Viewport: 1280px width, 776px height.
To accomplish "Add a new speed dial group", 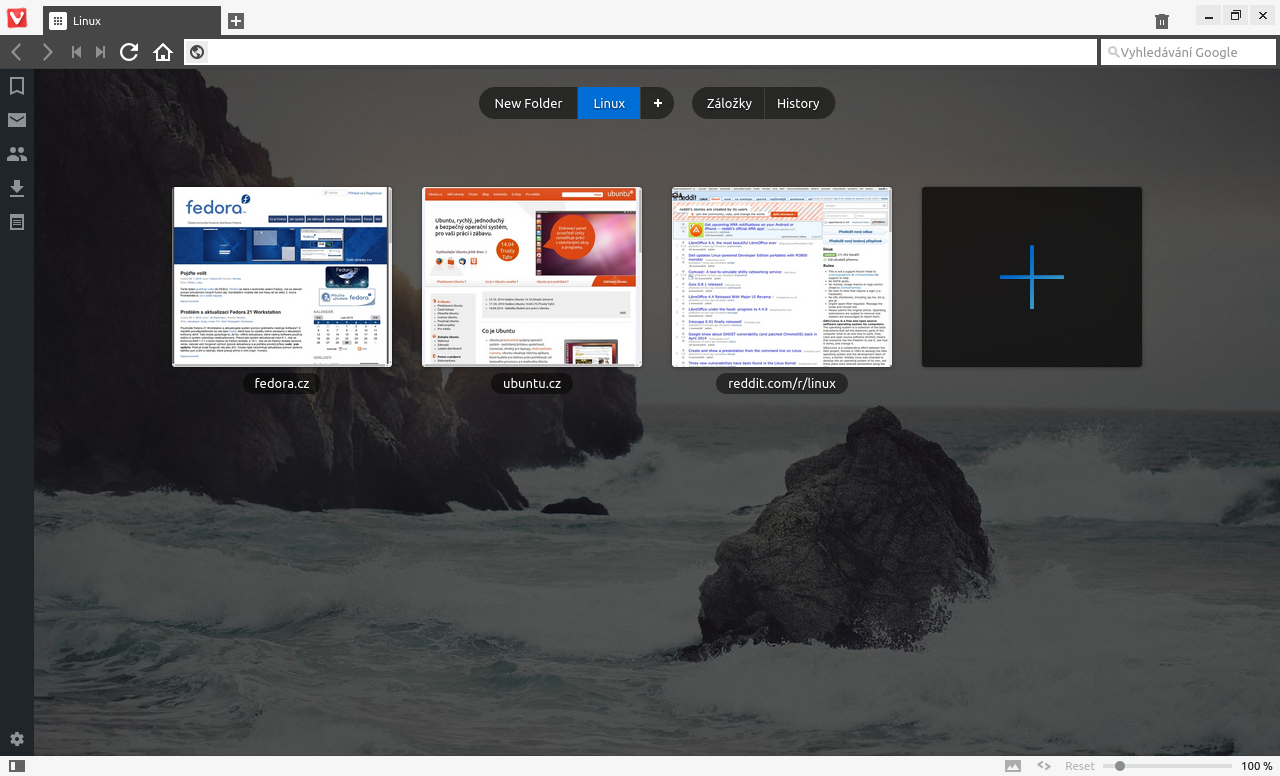I will point(657,103).
